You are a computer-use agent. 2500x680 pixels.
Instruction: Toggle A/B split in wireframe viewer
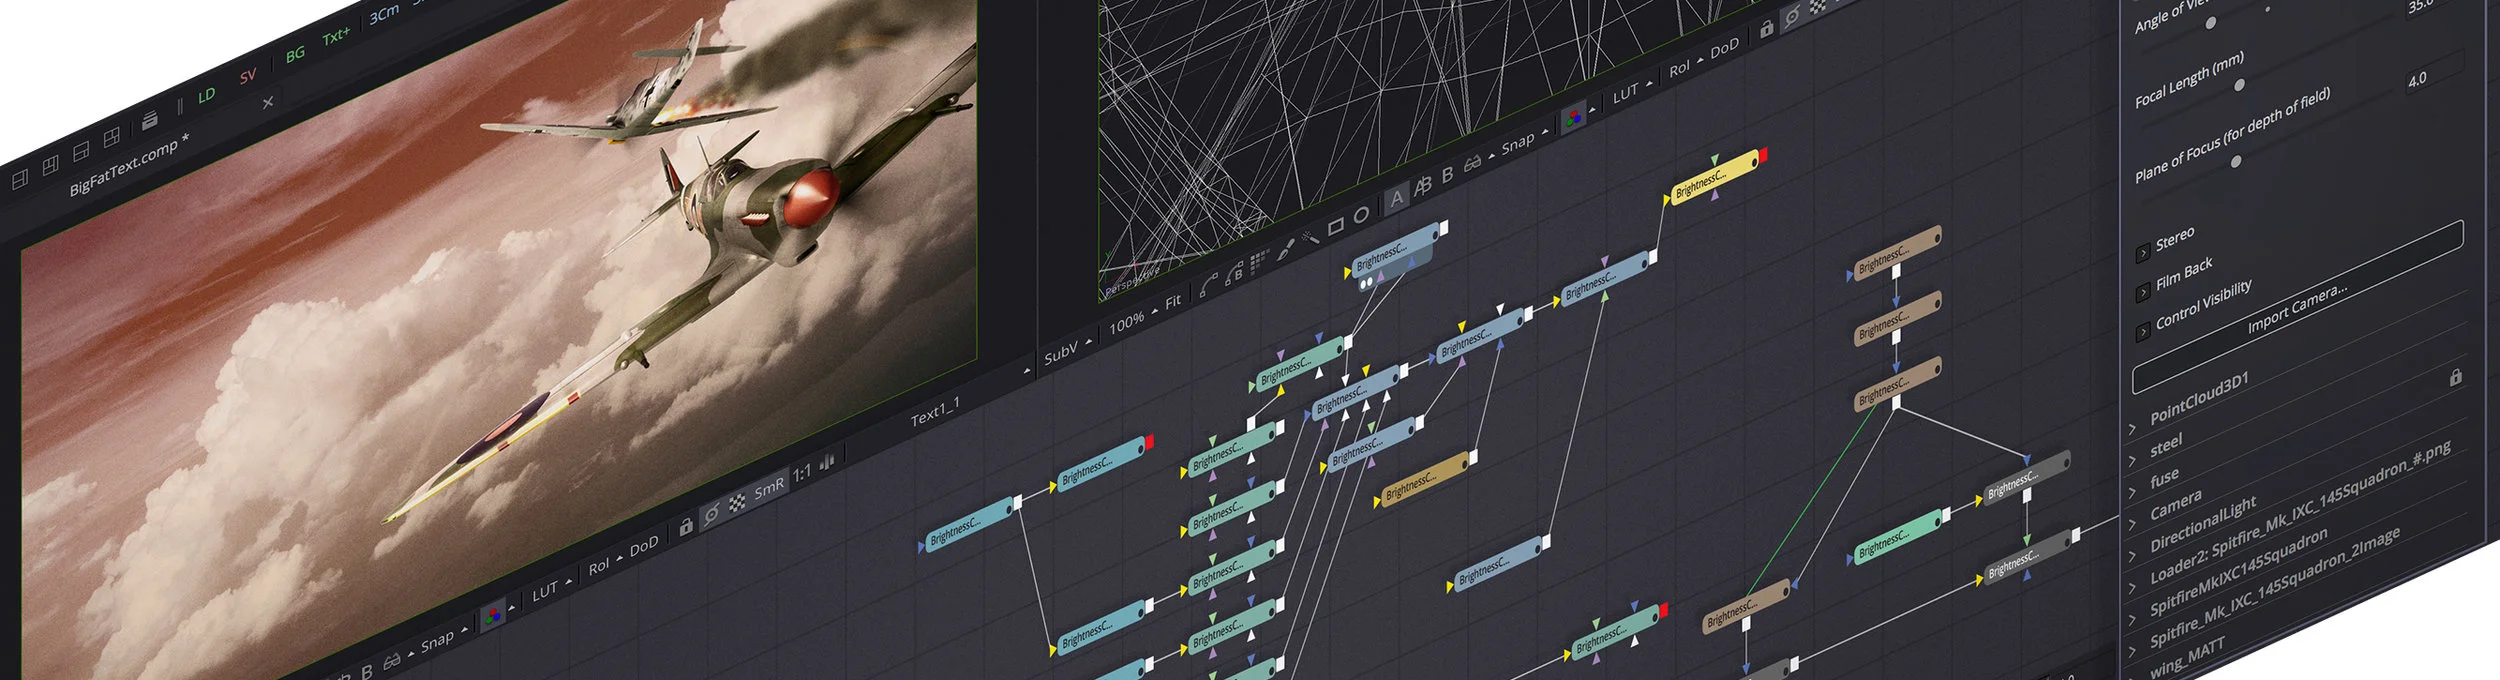(x=1422, y=186)
